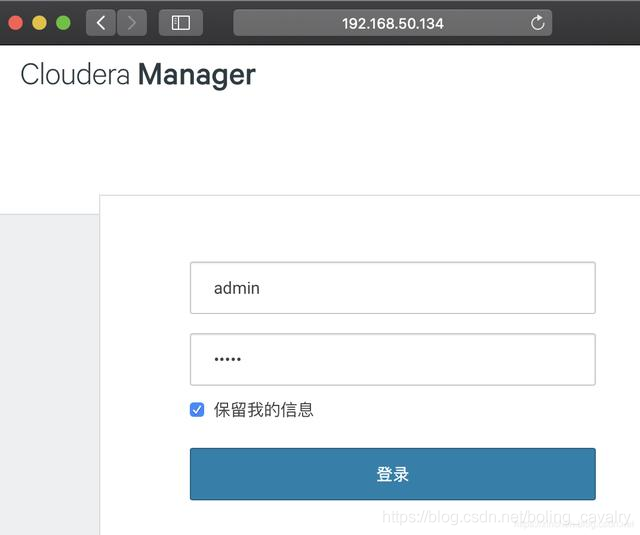This screenshot has width=640, height=535.
Task: Show the Safari sidebar panel
Action: tap(181, 23)
